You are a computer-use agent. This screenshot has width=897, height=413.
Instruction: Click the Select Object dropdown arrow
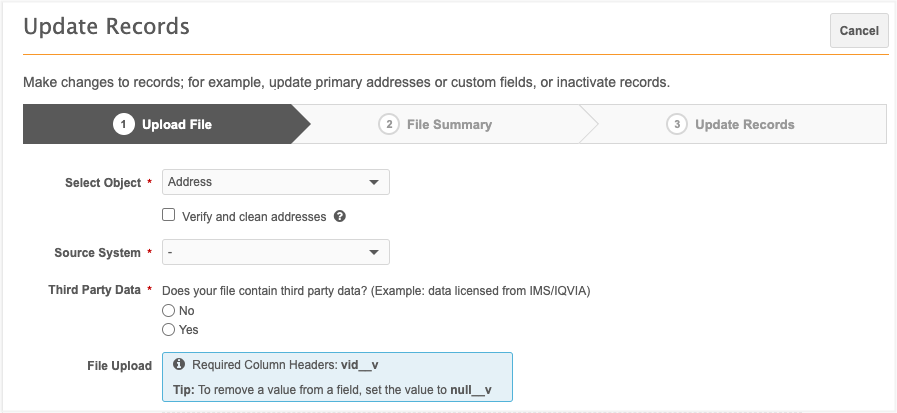374,182
